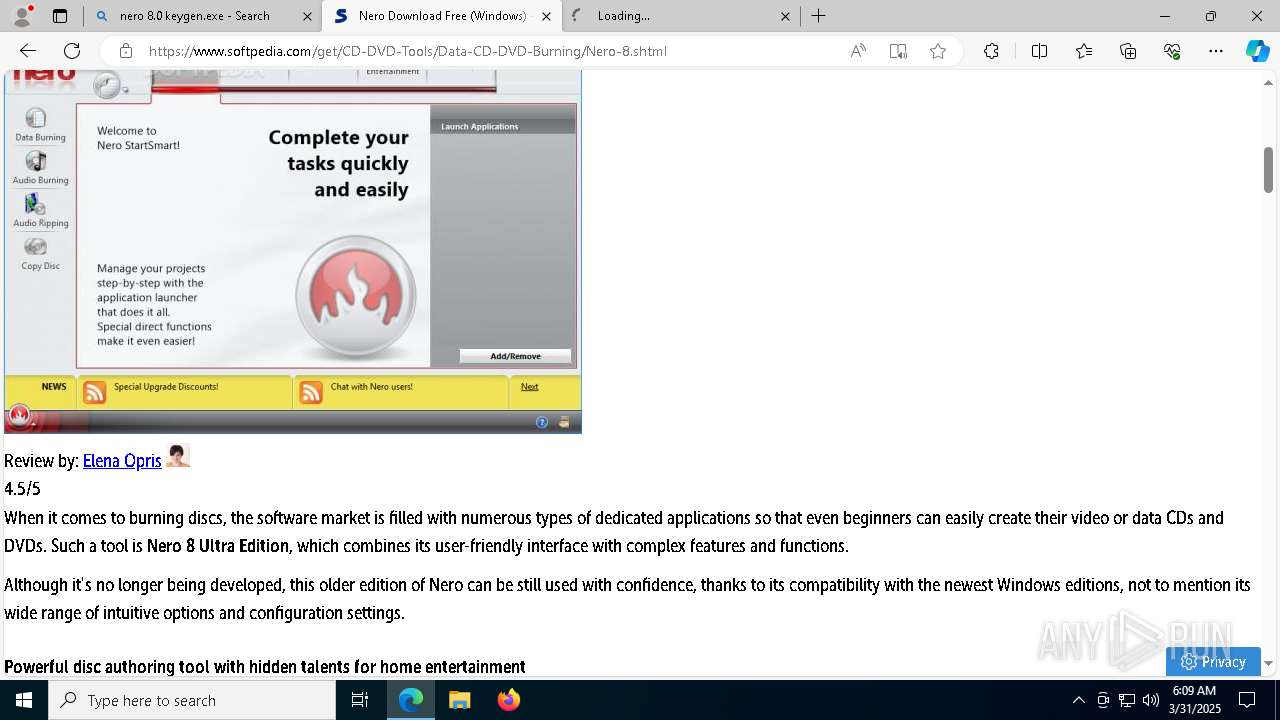Switch to the Loading tab
The height and width of the screenshot is (720, 1280).
(680, 16)
